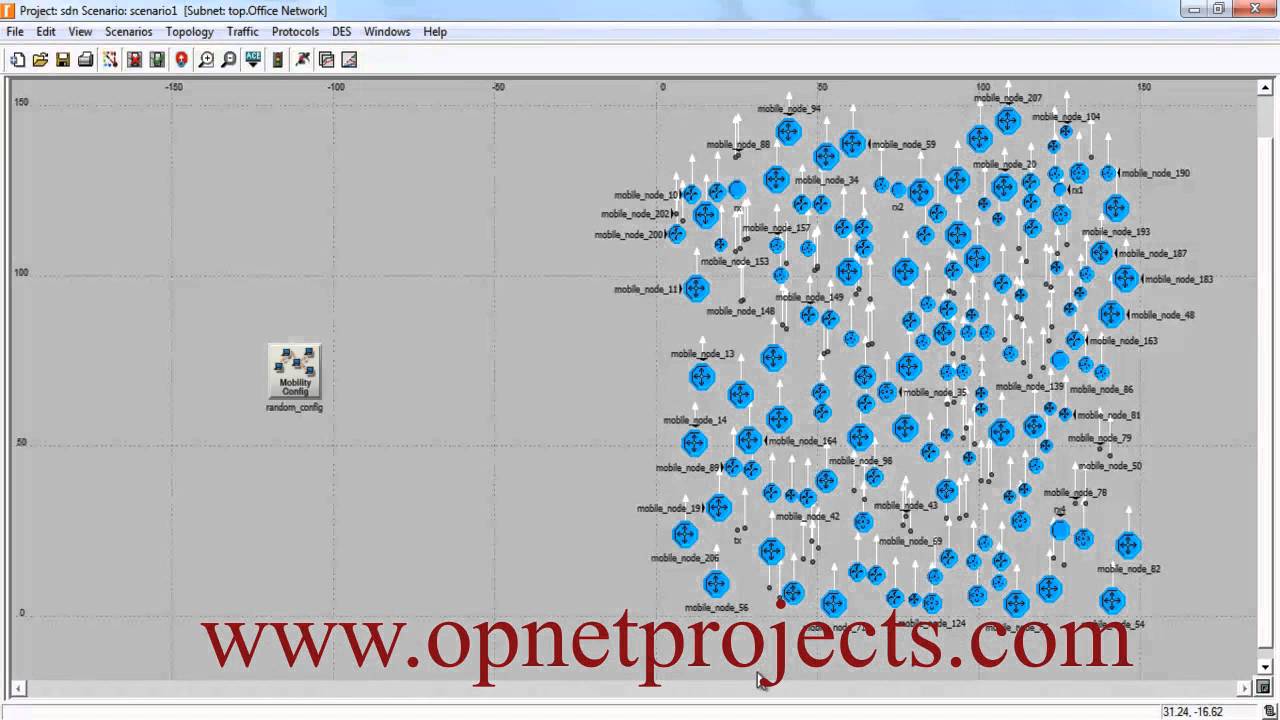The height and width of the screenshot is (720, 1280).
Task: Select the mobile_node_183 router icon
Action: tap(1126, 279)
